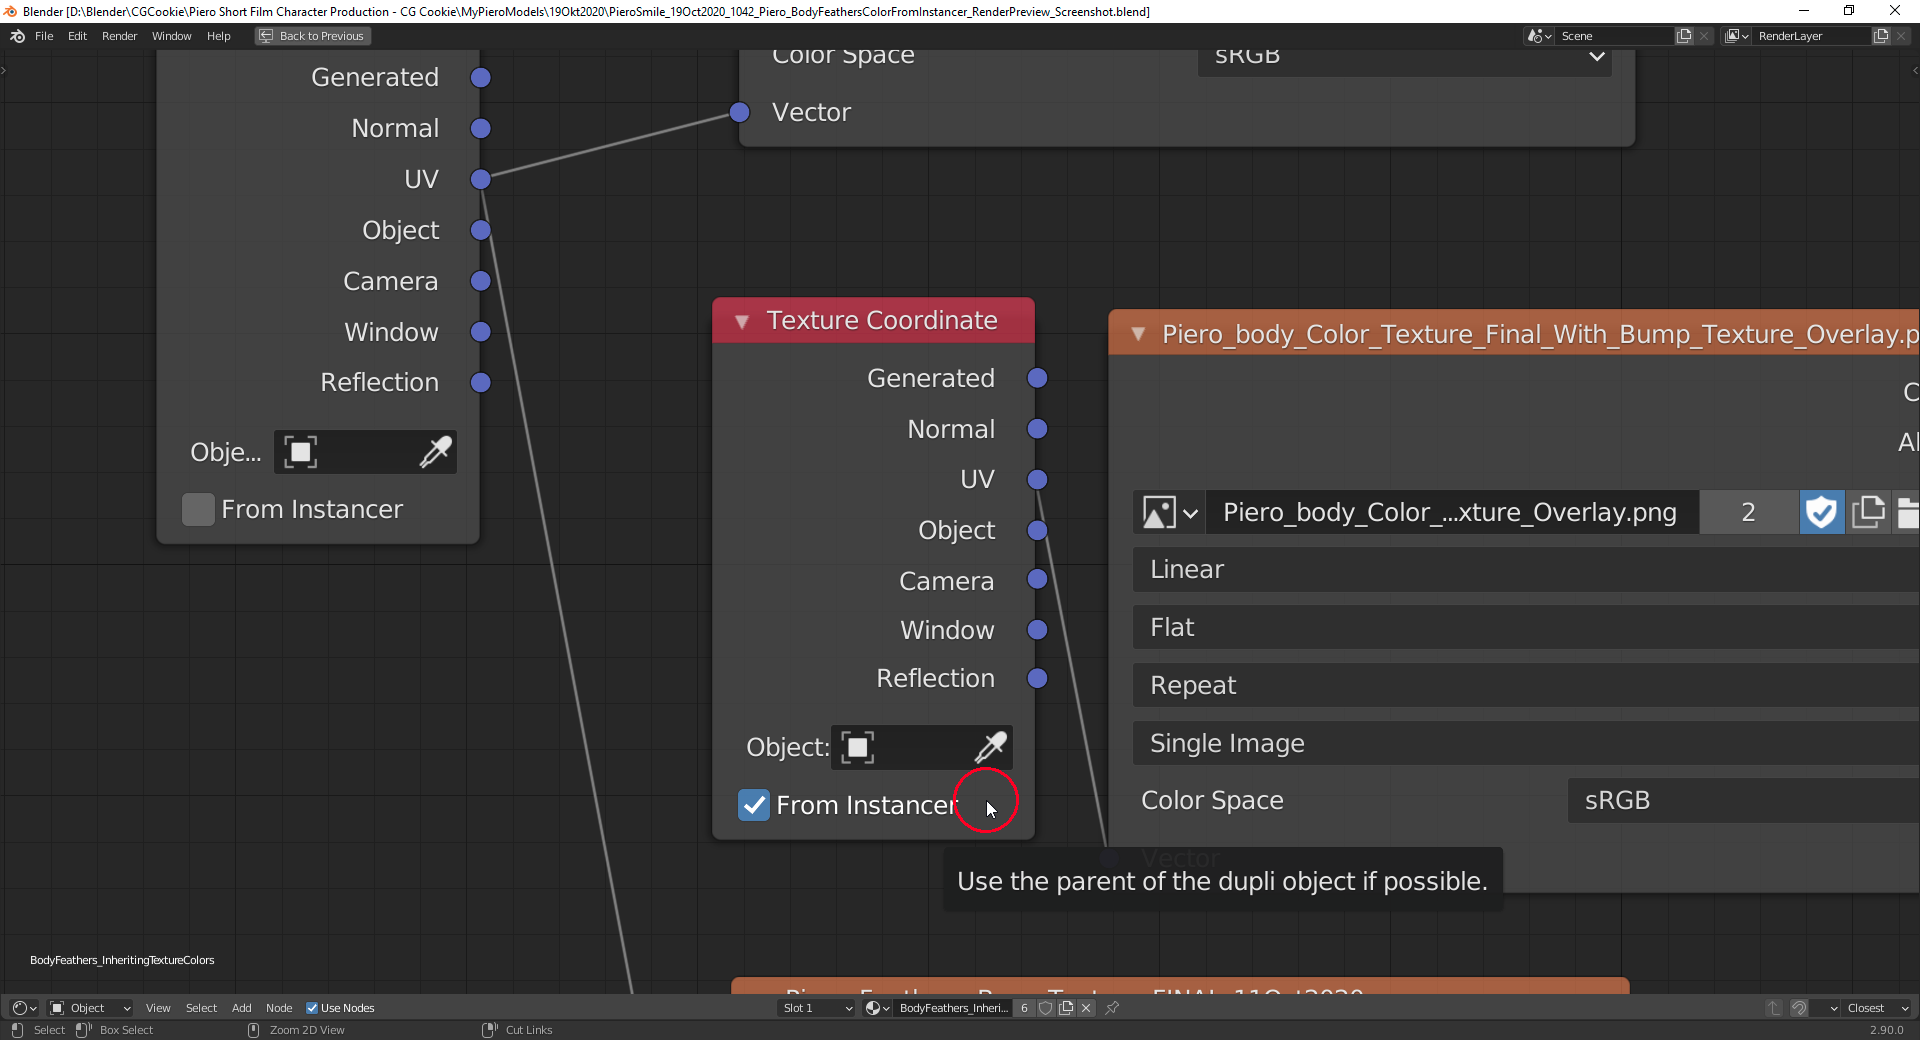Open the Render menu
Image resolution: width=1920 pixels, height=1040 pixels.
tap(119, 36)
